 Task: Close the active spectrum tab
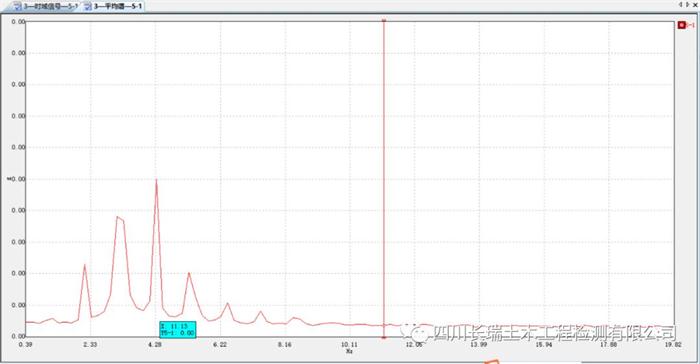695,4
